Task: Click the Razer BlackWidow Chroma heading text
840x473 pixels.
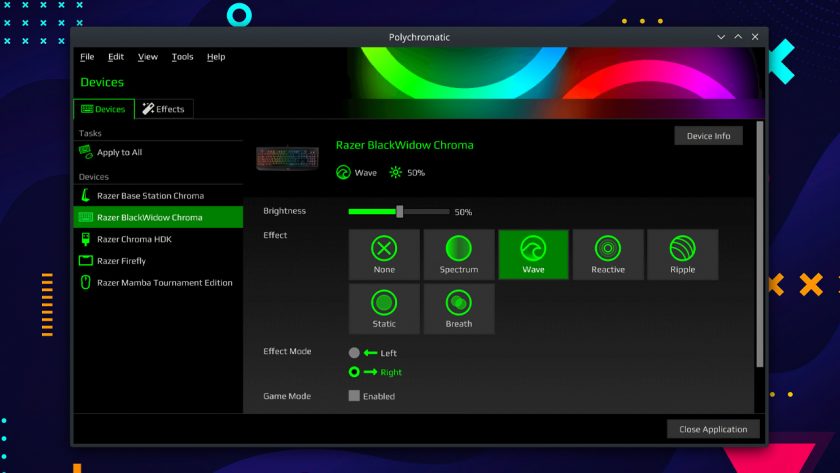Action: pyautogui.click(x=404, y=145)
